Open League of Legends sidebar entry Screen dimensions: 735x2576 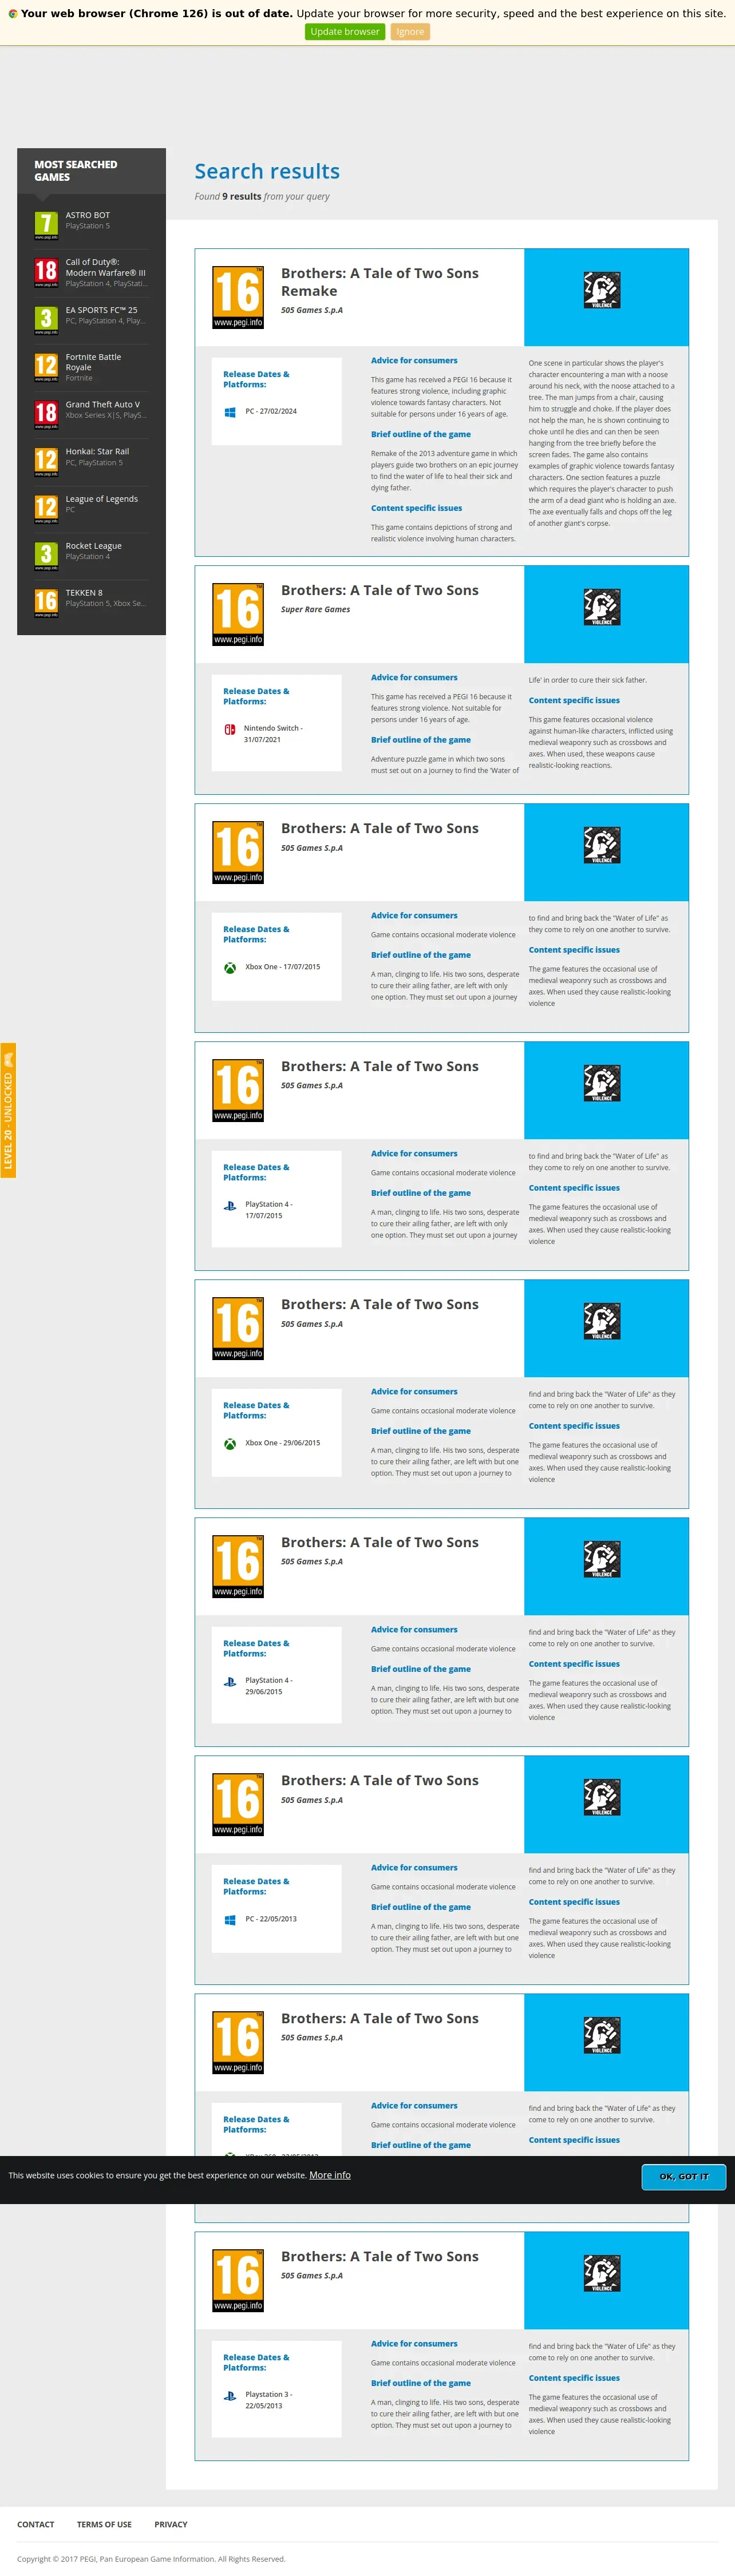[x=102, y=499]
